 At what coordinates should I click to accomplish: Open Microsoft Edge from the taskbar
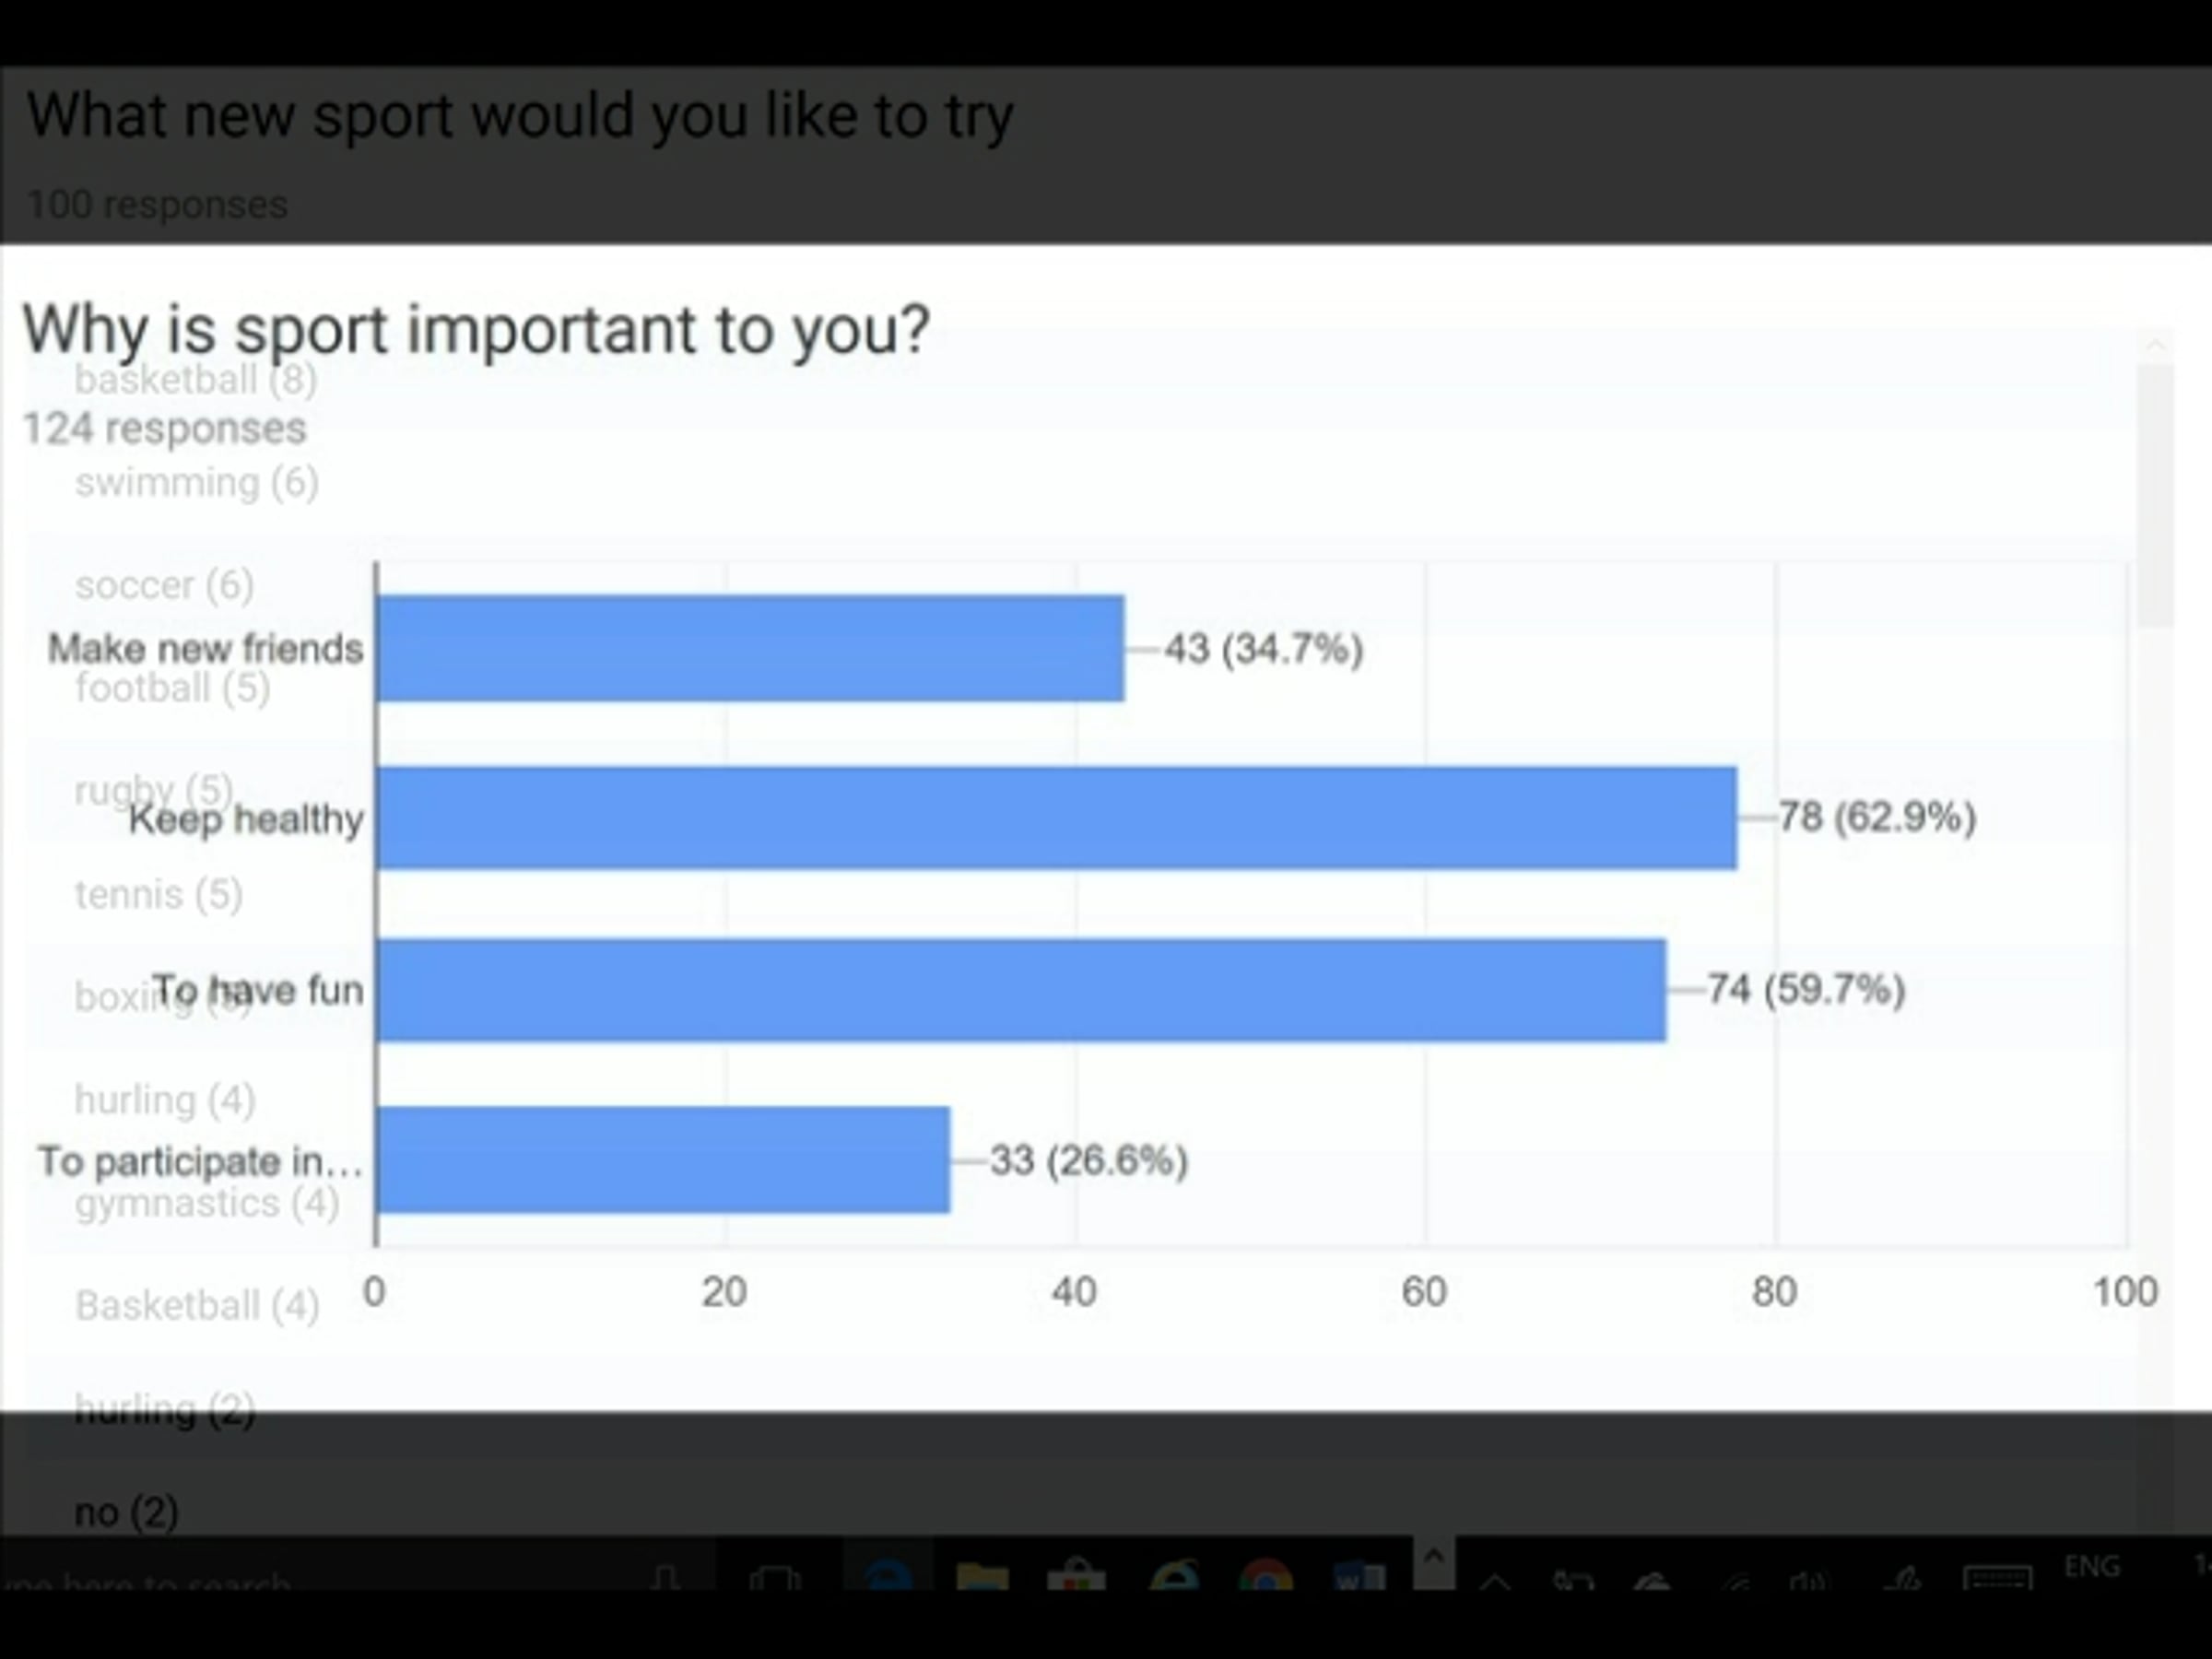[x=889, y=1576]
